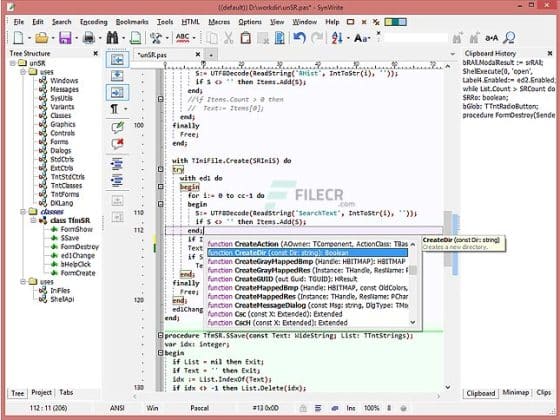Viewport: 560px width, 420px height.
Task: Collapse the classes folder in tree
Action: [x=23, y=212]
